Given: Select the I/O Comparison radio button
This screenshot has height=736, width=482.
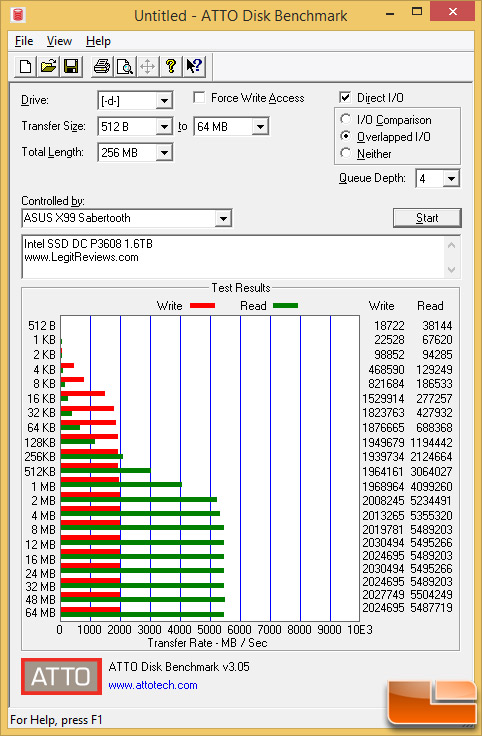Looking at the screenshot, I should [x=345, y=119].
